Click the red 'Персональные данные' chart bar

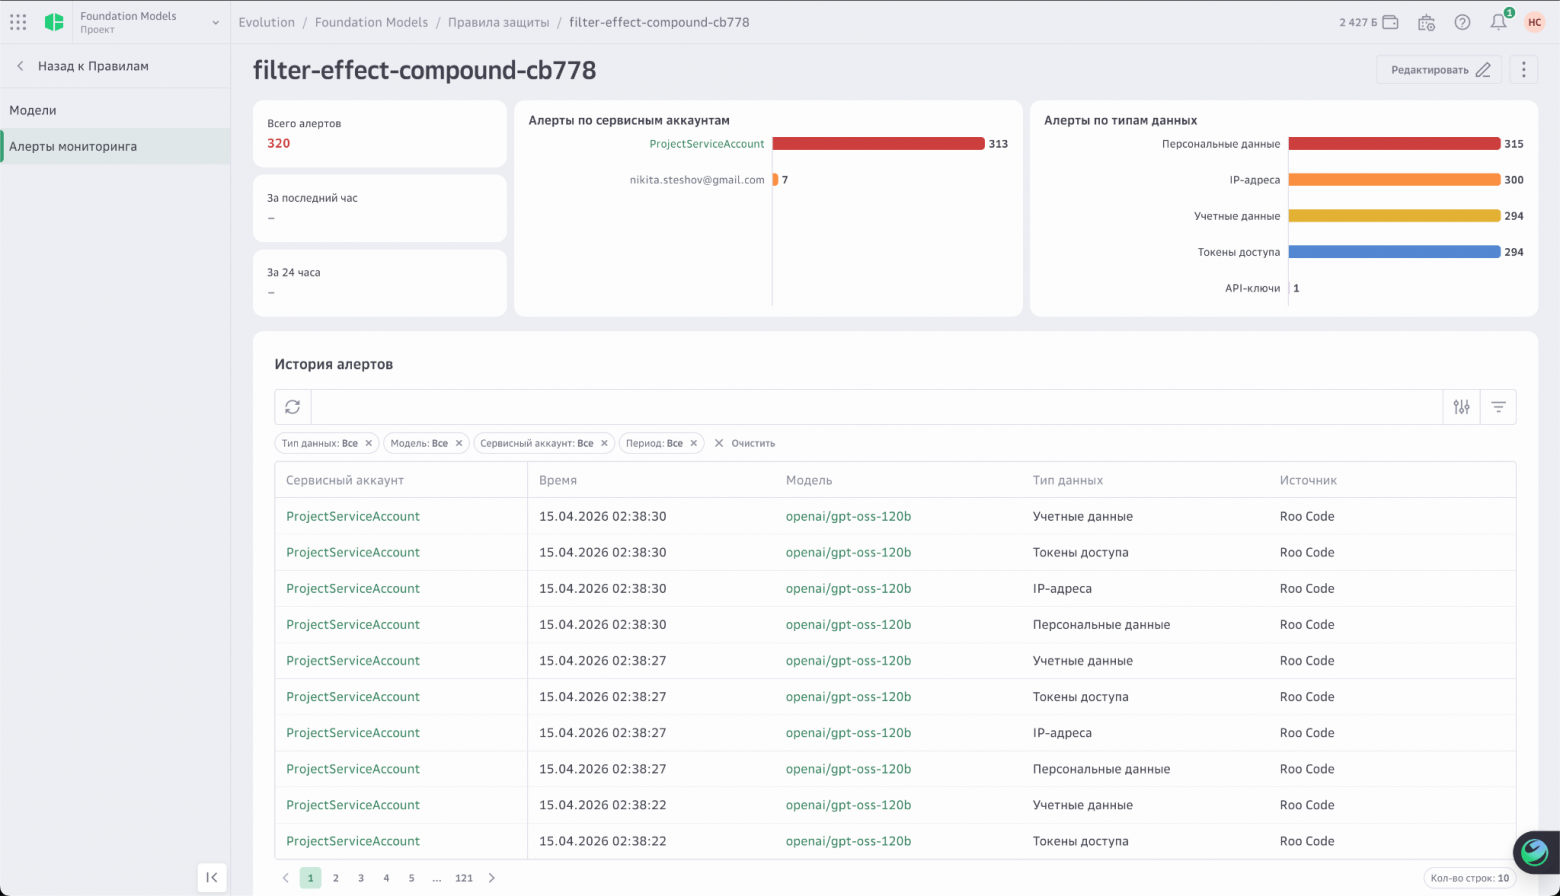click(1394, 144)
